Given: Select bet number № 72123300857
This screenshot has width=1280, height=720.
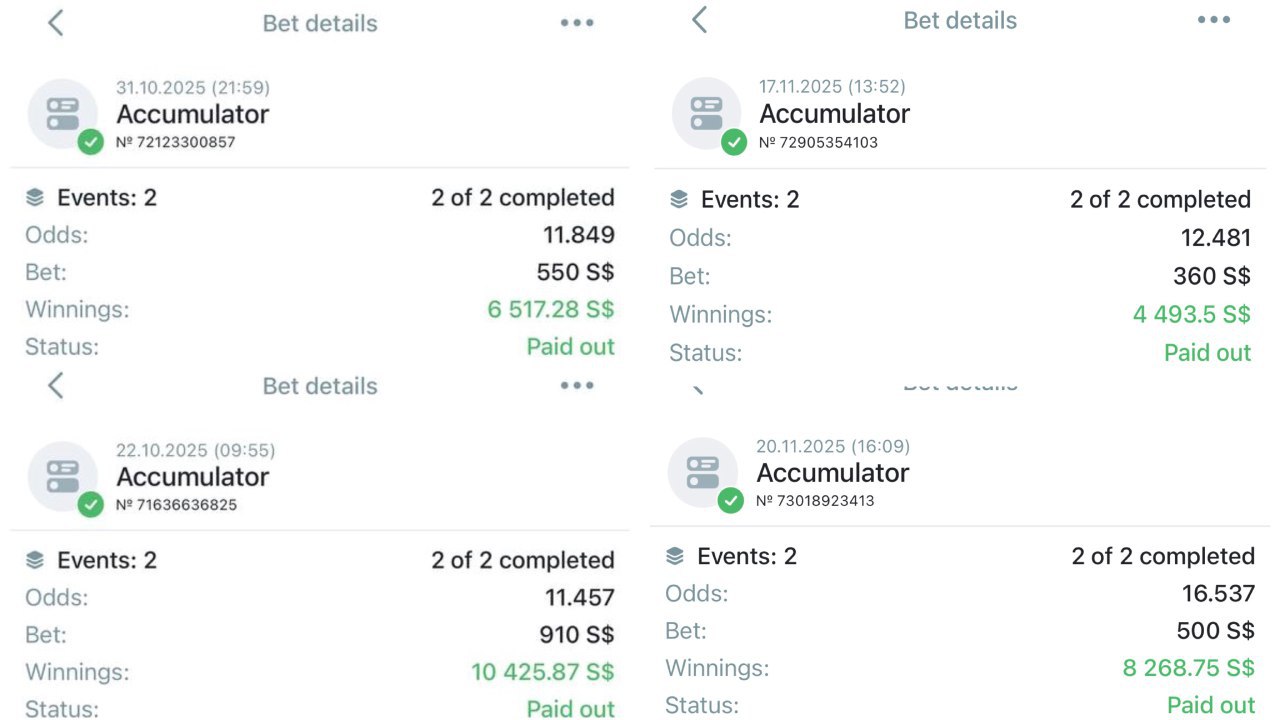Looking at the screenshot, I should [x=176, y=142].
